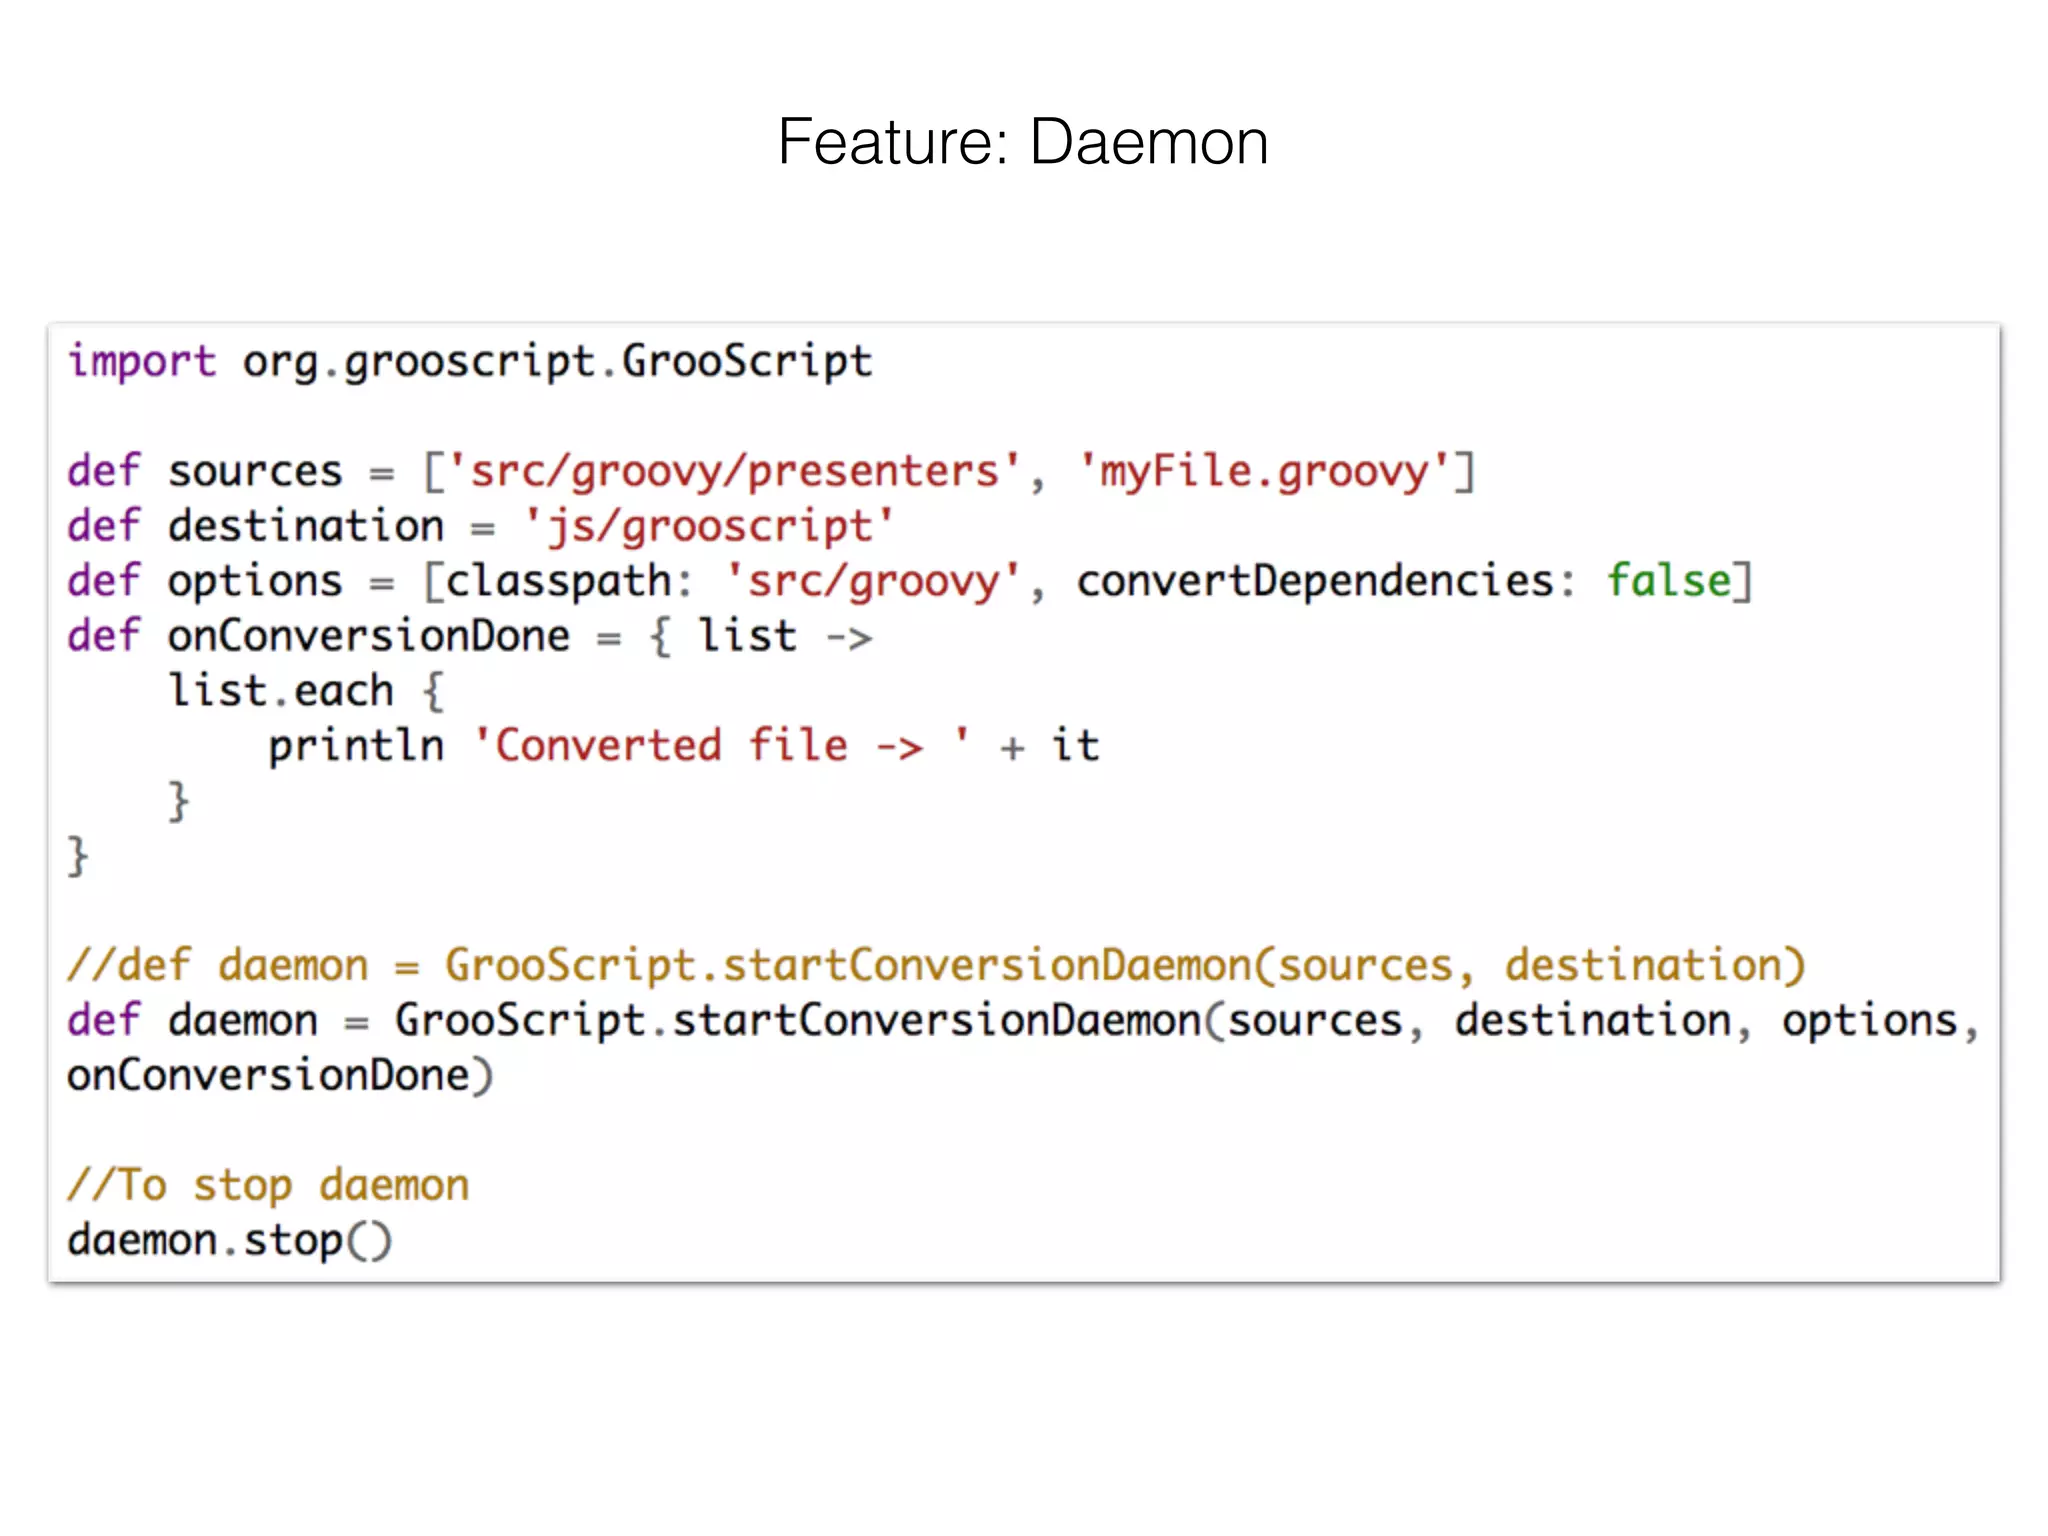Click the 'myFile.groovy' string
This screenshot has height=1536, width=2048.
point(1264,471)
